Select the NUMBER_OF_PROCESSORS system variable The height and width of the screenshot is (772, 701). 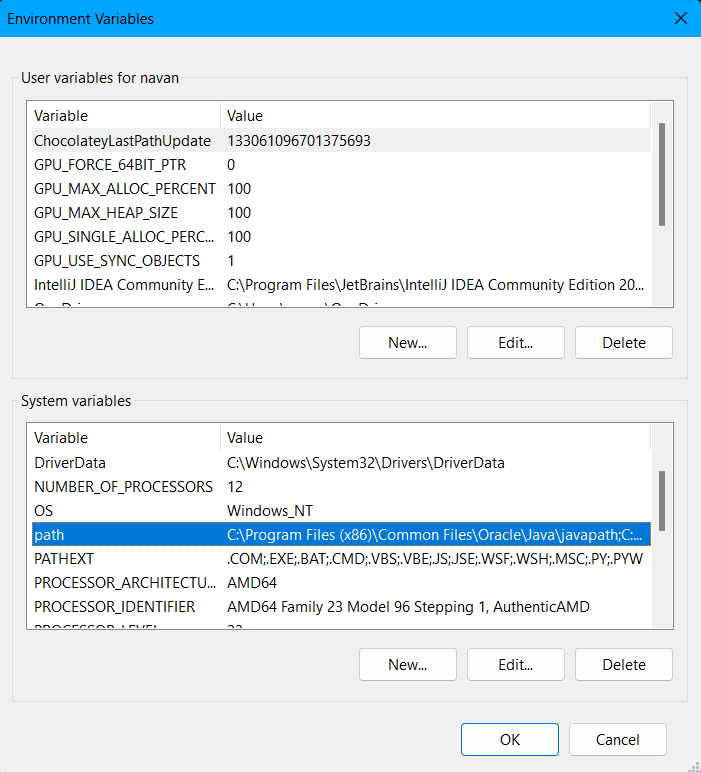[123, 487]
